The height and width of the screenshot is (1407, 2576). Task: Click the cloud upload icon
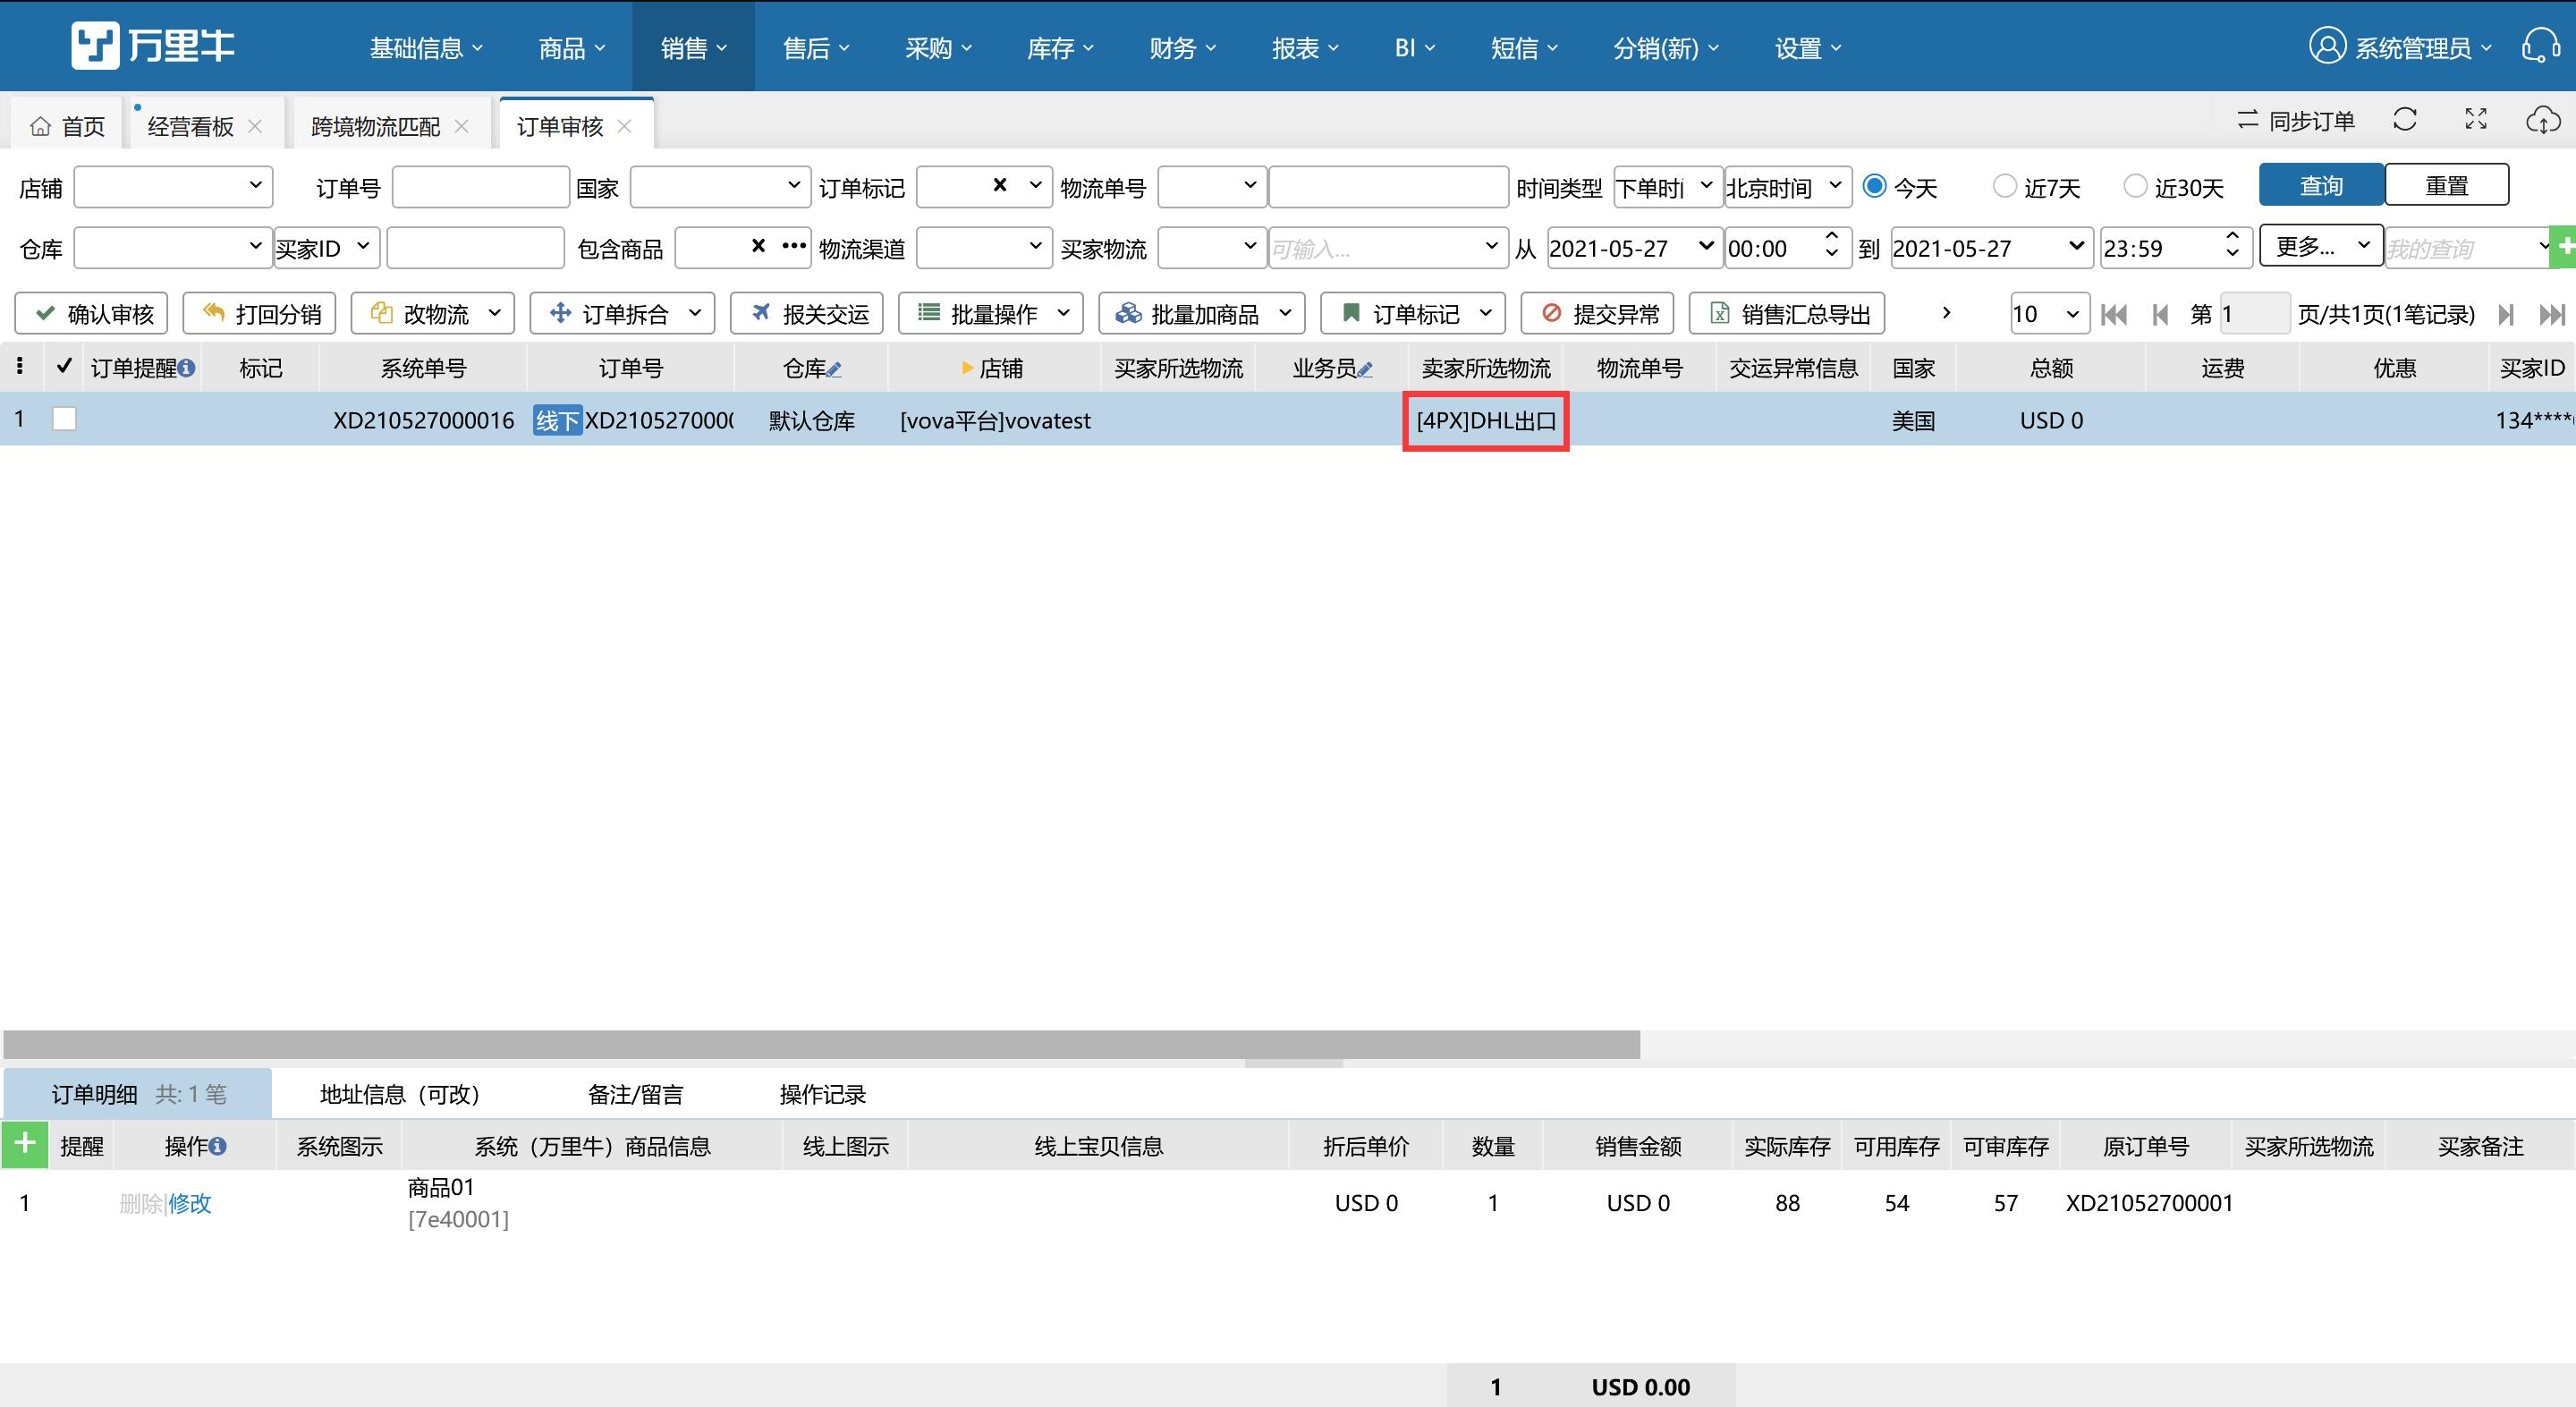[2543, 120]
